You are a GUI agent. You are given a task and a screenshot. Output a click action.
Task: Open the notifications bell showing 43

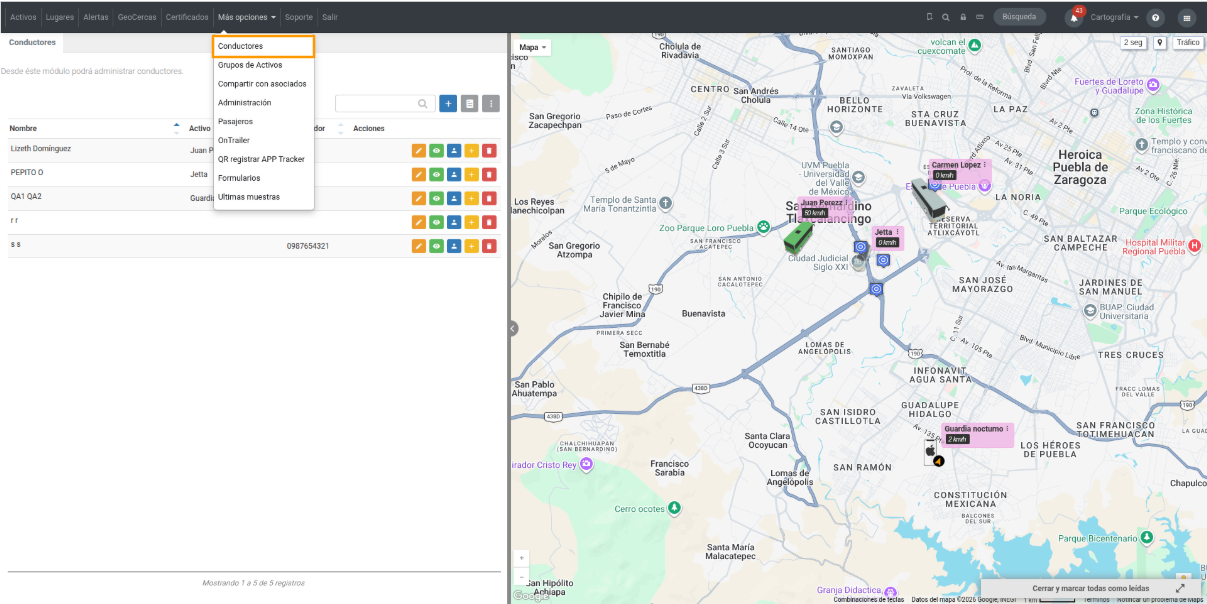coord(1075,17)
